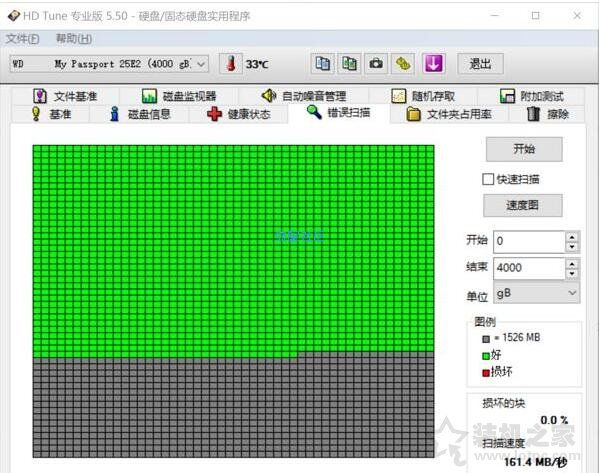Open the 文件夹占用率 folder icon tab
The width and height of the screenshot is (599, 473).
pos(449,114)
